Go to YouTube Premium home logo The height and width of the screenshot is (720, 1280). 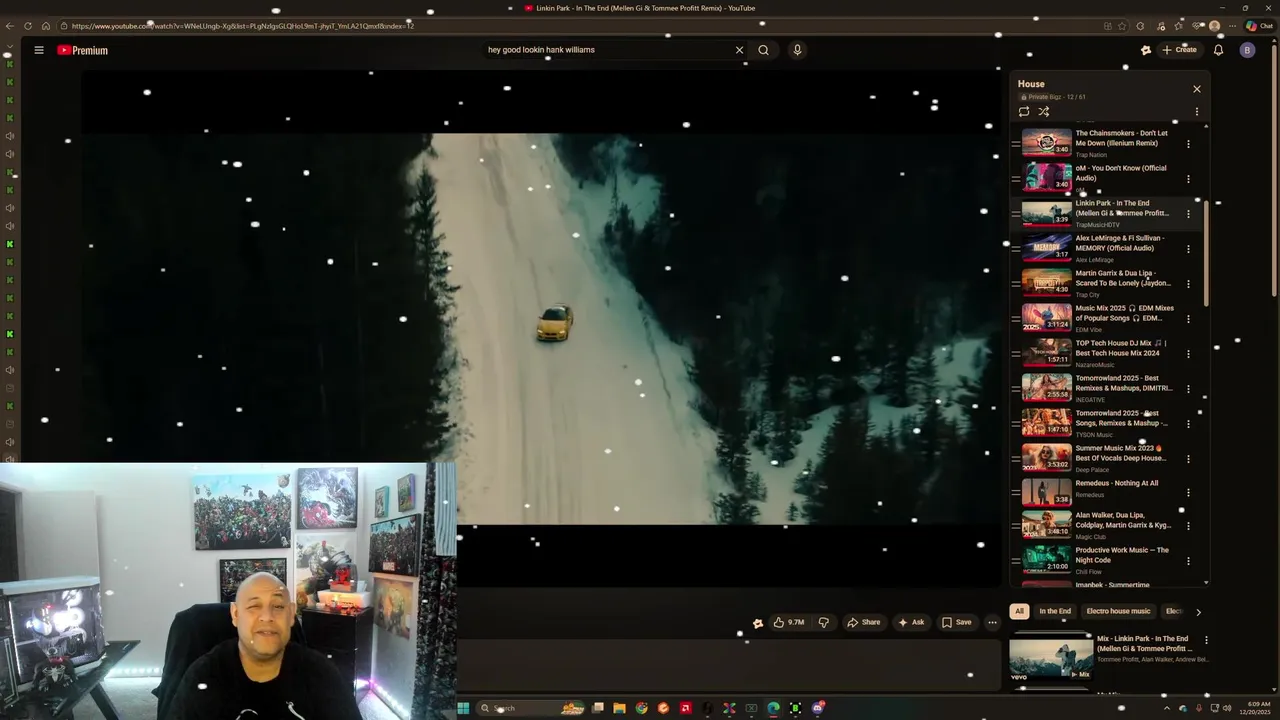pyautogui.click(x=82, y=50)
